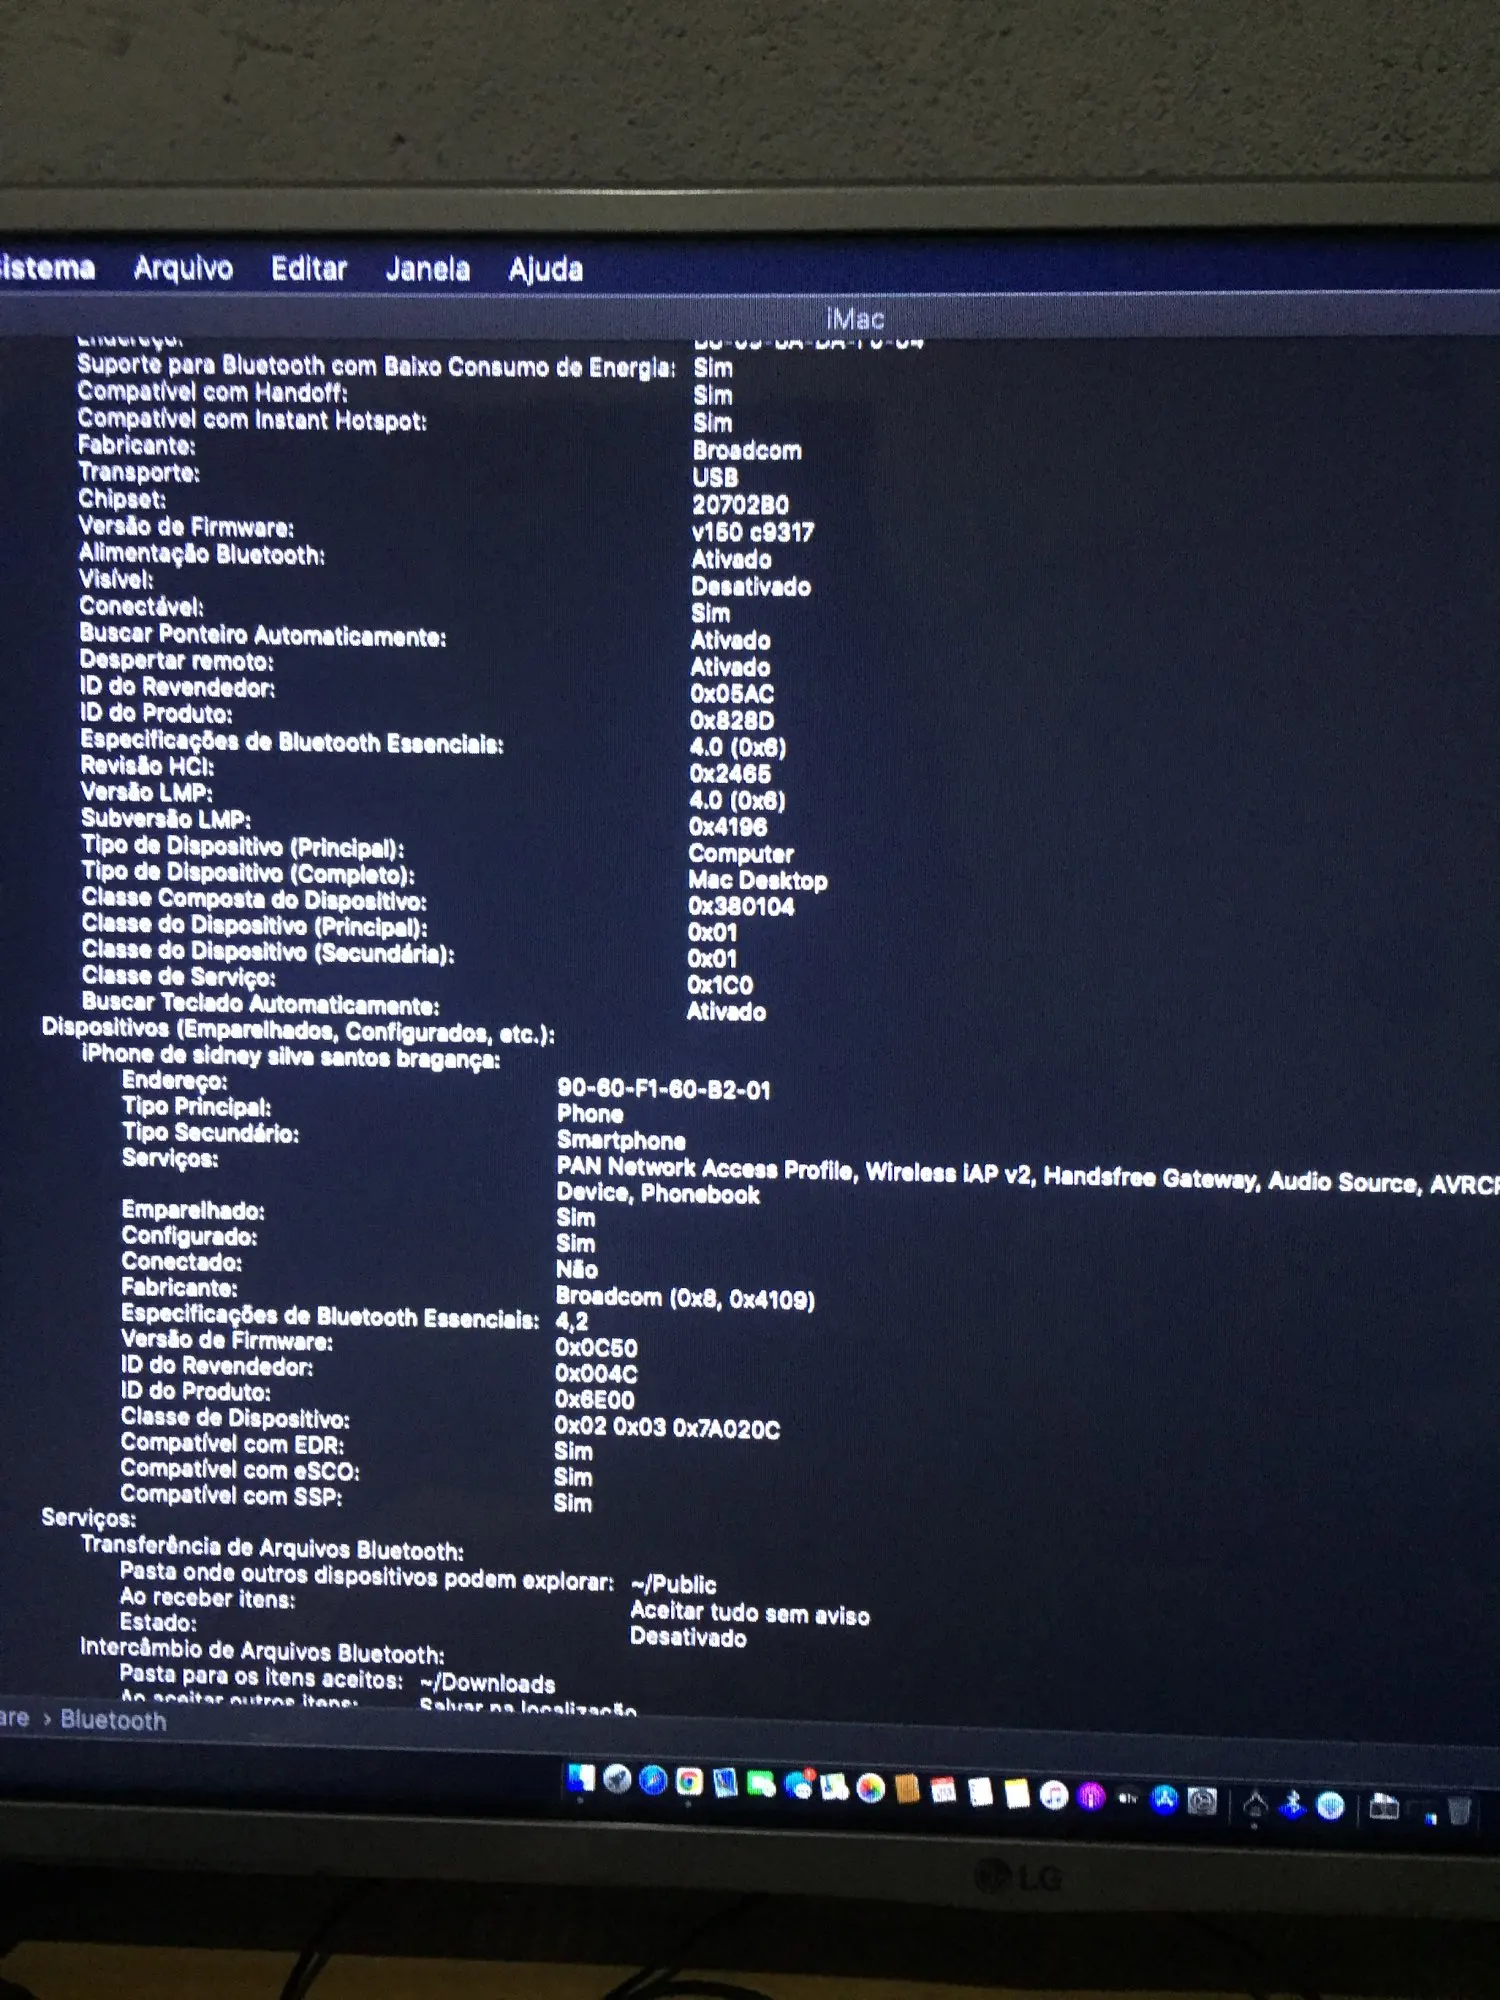Image resolution: width=1500 pixels, height=2000 pixels.
Task: Select the '~/Downloads' folder path value
Action: tap(487, 1683)
